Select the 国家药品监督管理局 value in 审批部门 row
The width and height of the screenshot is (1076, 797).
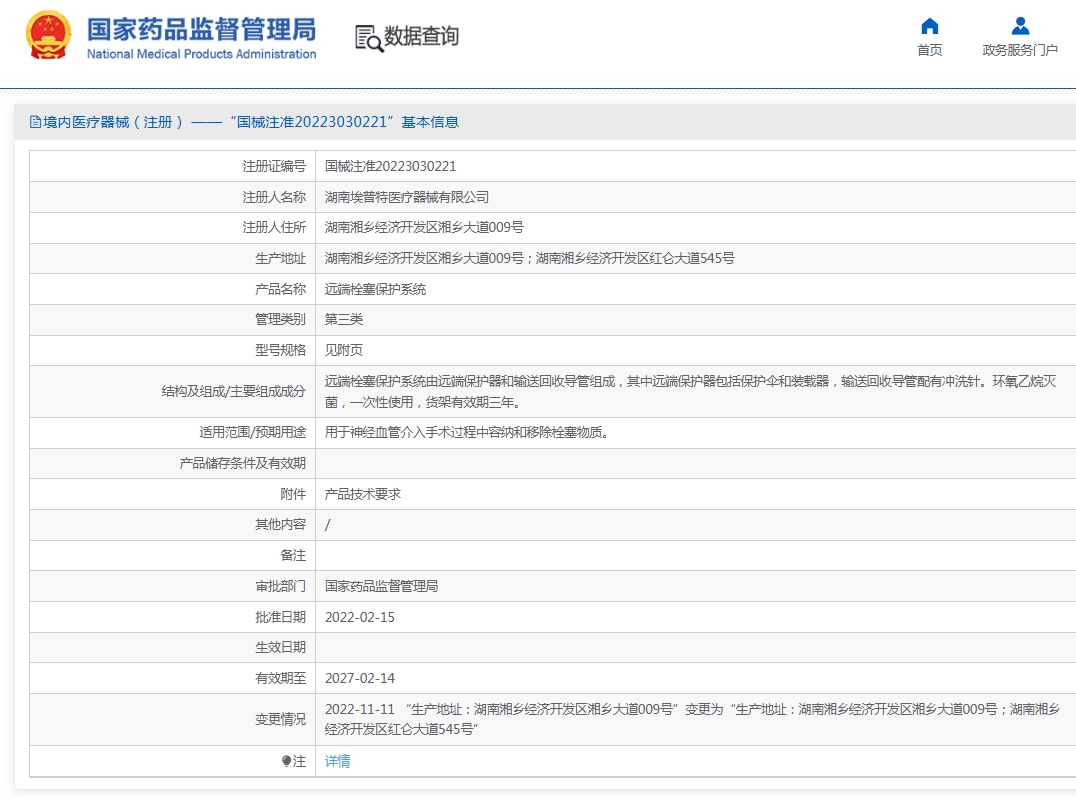click(x=382, y=586)
